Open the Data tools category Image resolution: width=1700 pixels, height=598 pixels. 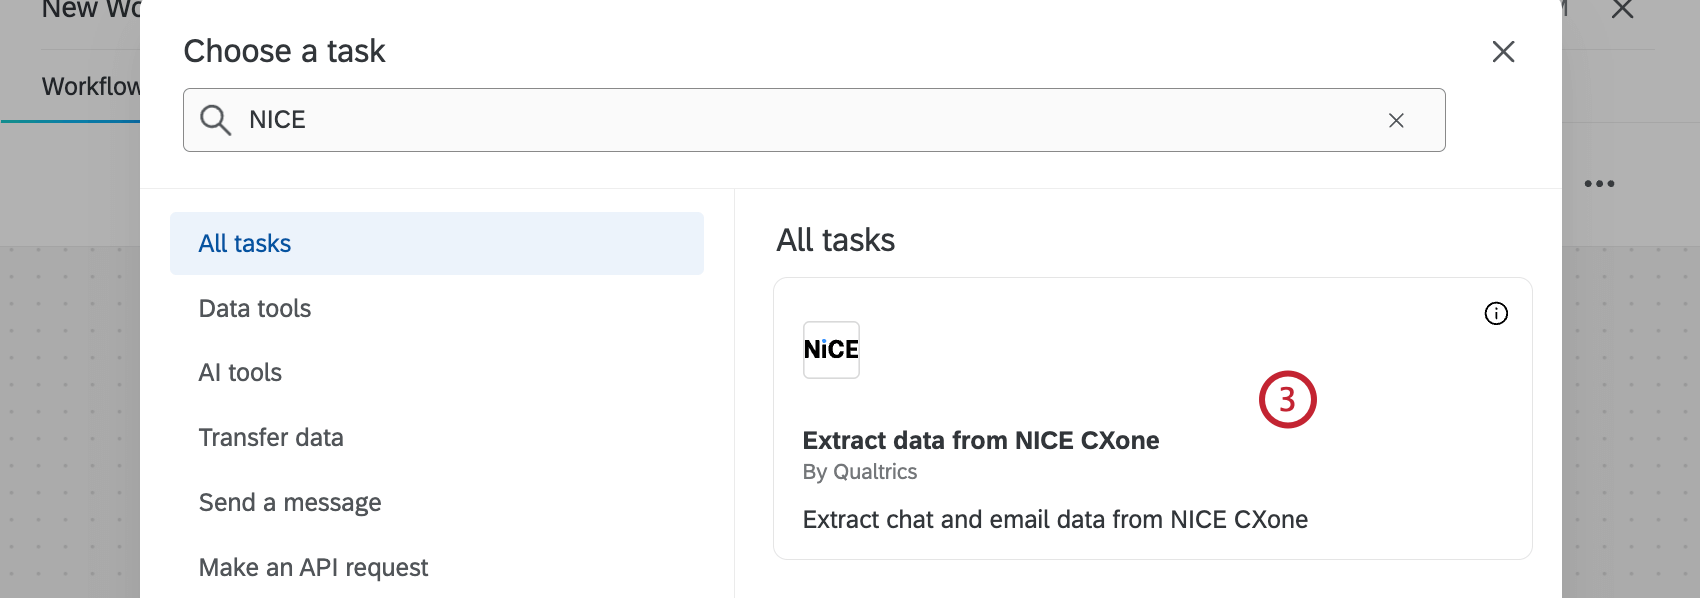point(255,308)
